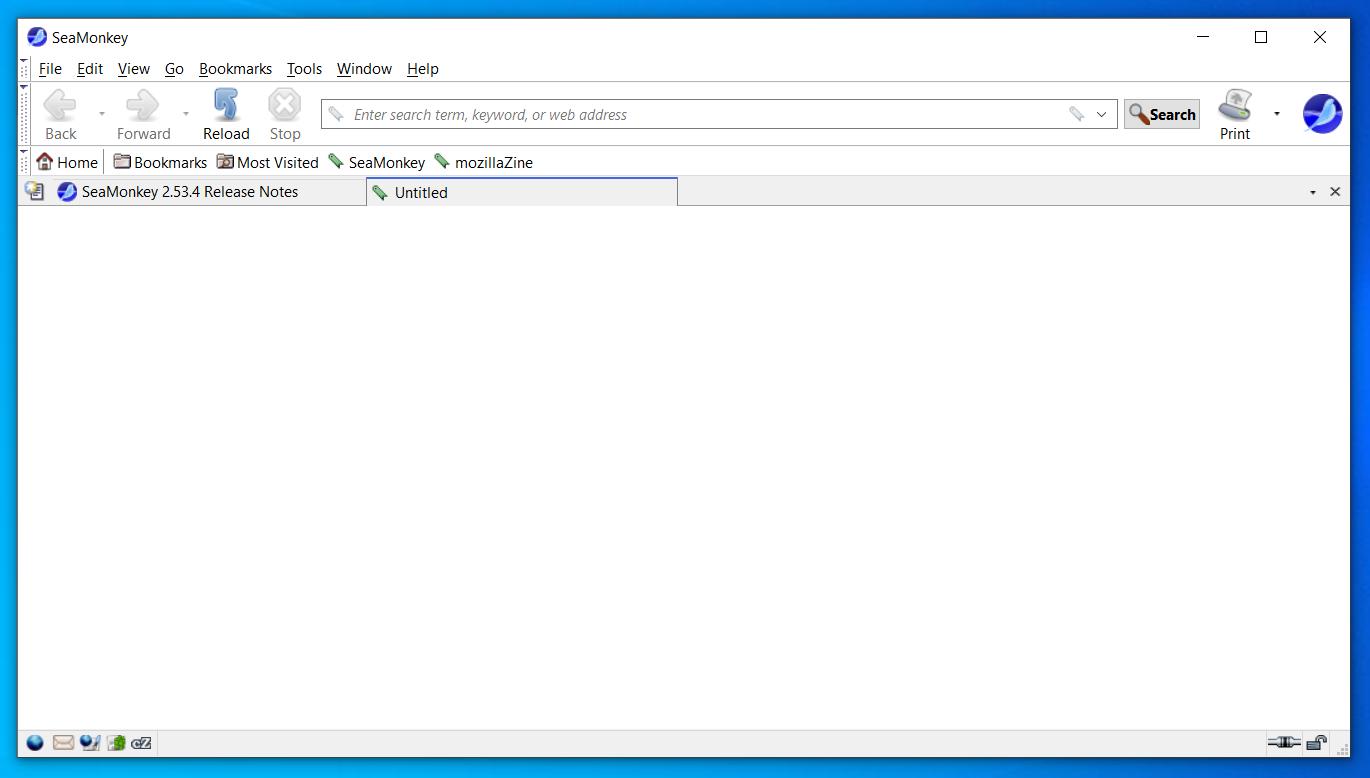Open the Help menu
The image size is (1370, 778).
tap(422, 69)
